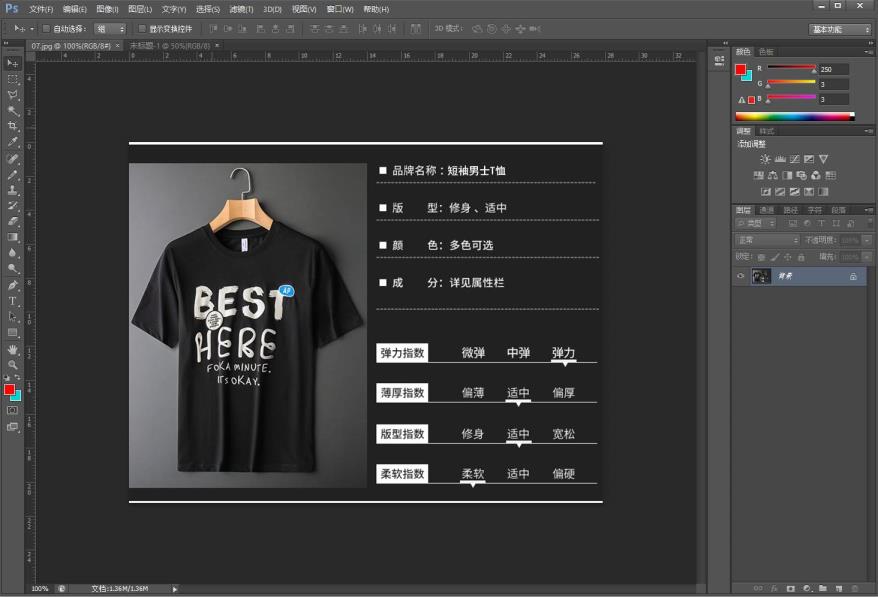
Task: Select the Polygonal Lasso tool
Action: click(x=12, y=95)
